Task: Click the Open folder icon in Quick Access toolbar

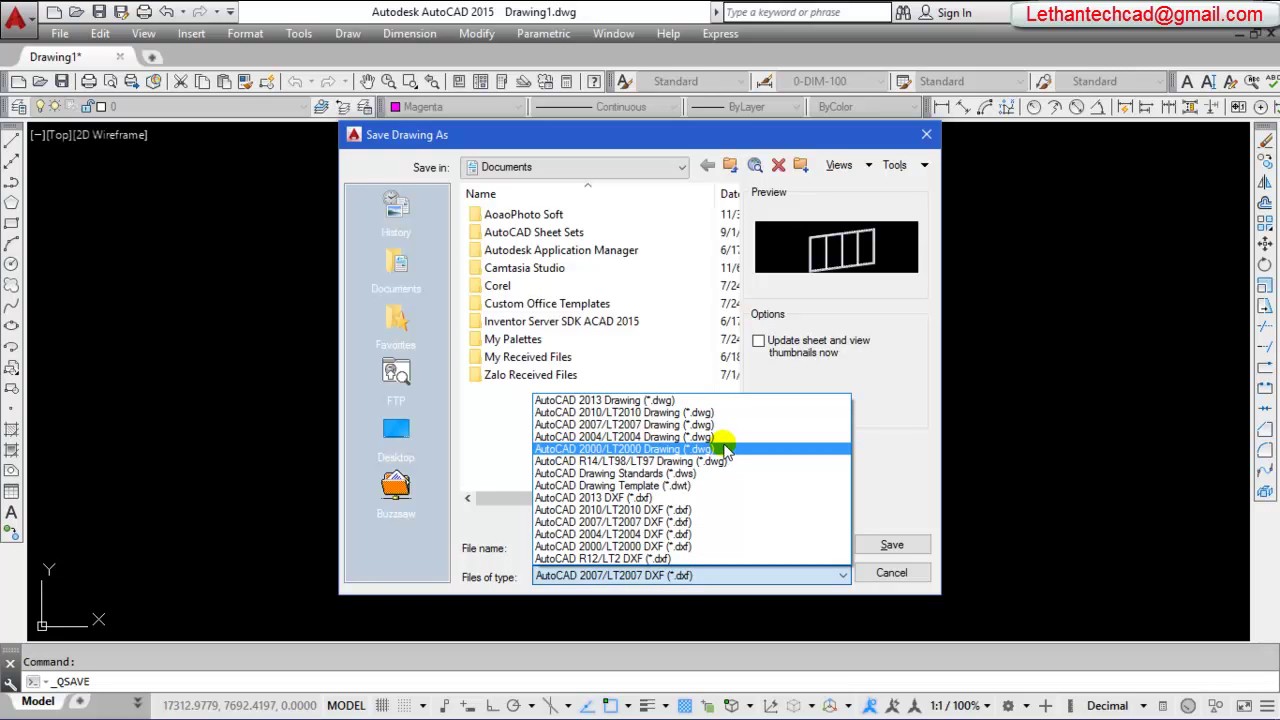Action: (x=76, y=12)
